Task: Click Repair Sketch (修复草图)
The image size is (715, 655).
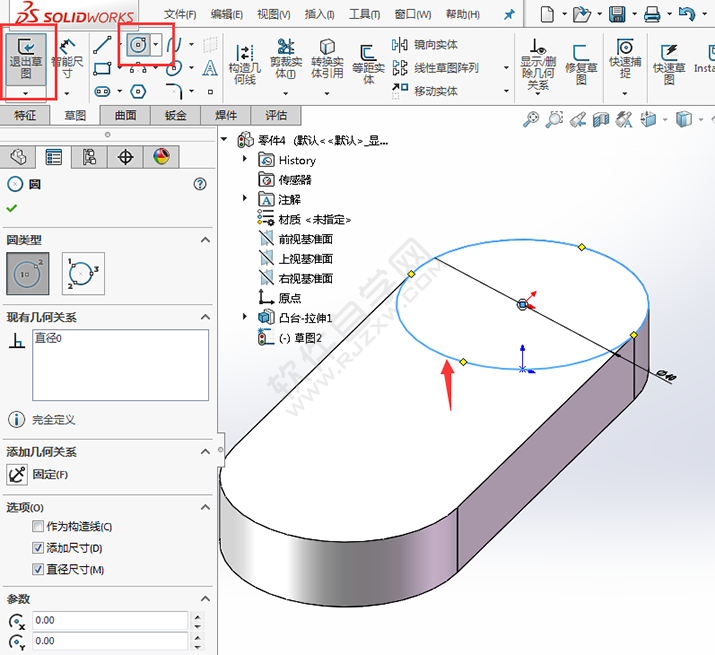Action: point(581,64)
